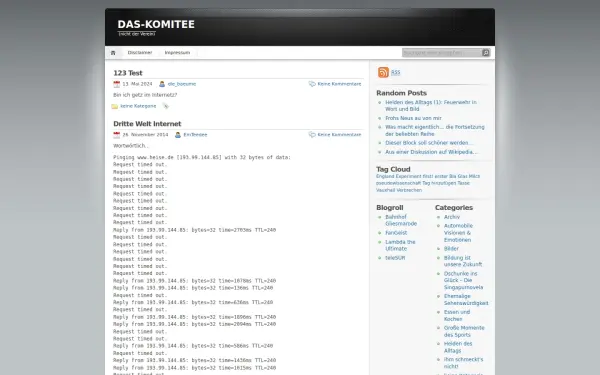Select the Experiment tag in Tag Cloud
600x375 pixels.
click(408, 176)
